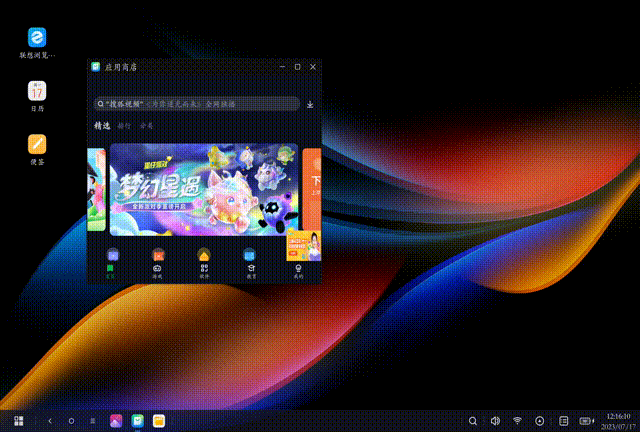The height and width of the screenshot is (432, 640).
Task: Select the 软件 software tab in bottom navigation
Action: 204,272
